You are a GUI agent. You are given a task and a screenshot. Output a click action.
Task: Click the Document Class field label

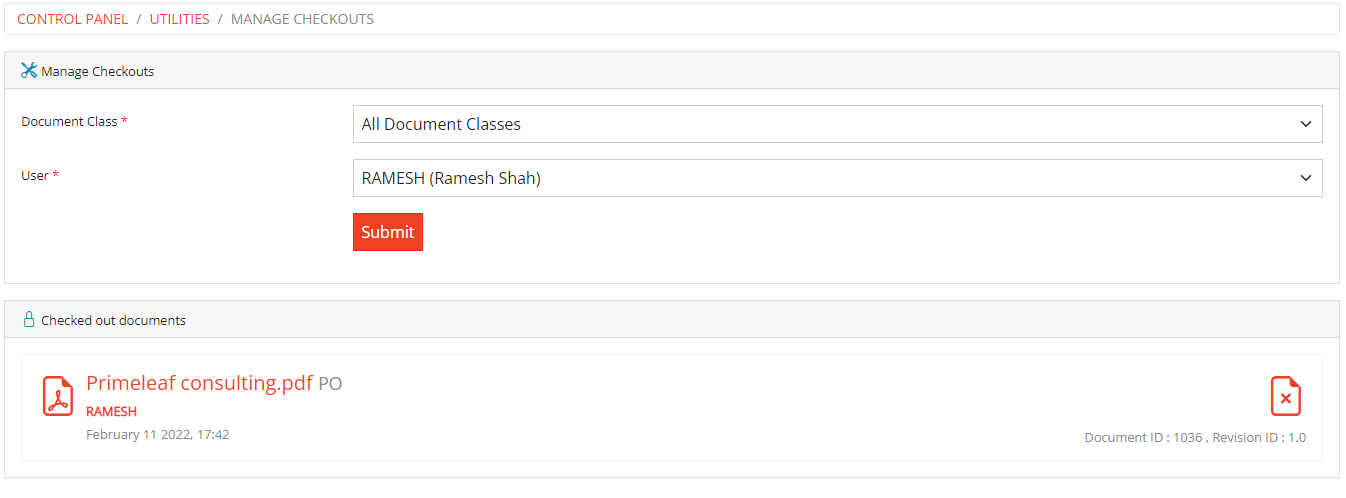pyautogui.click(x=69, y=121)
